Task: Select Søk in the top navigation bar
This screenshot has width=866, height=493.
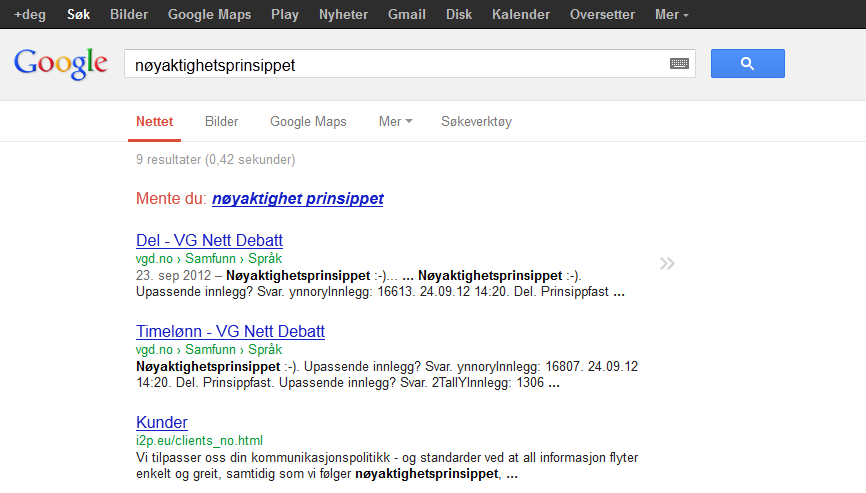Action: coord(78,14)
